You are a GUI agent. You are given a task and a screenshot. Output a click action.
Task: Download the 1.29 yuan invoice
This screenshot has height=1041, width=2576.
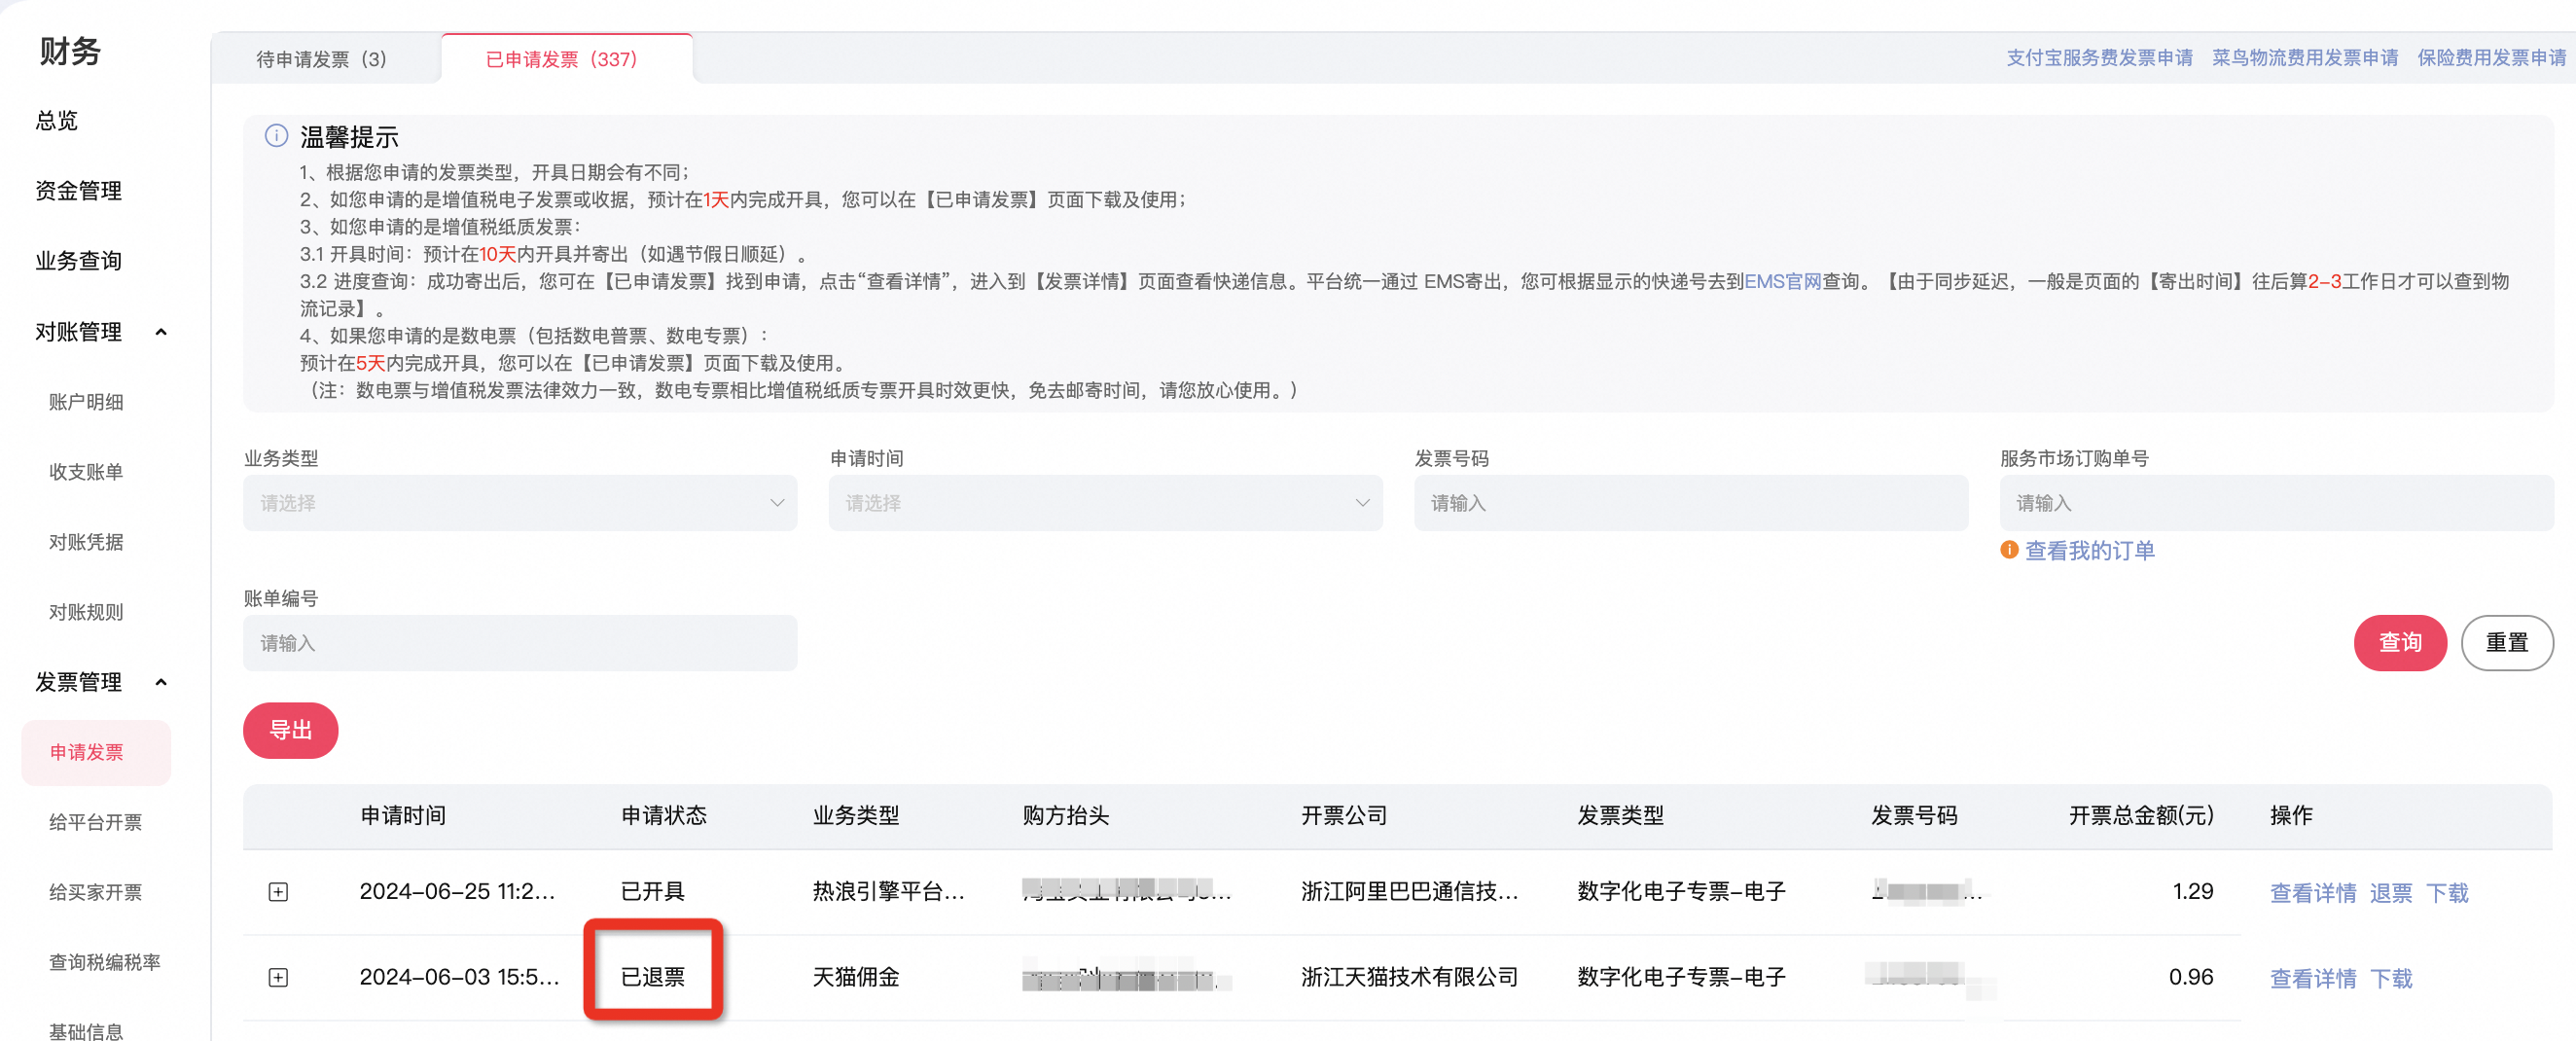click(2447, 892)
